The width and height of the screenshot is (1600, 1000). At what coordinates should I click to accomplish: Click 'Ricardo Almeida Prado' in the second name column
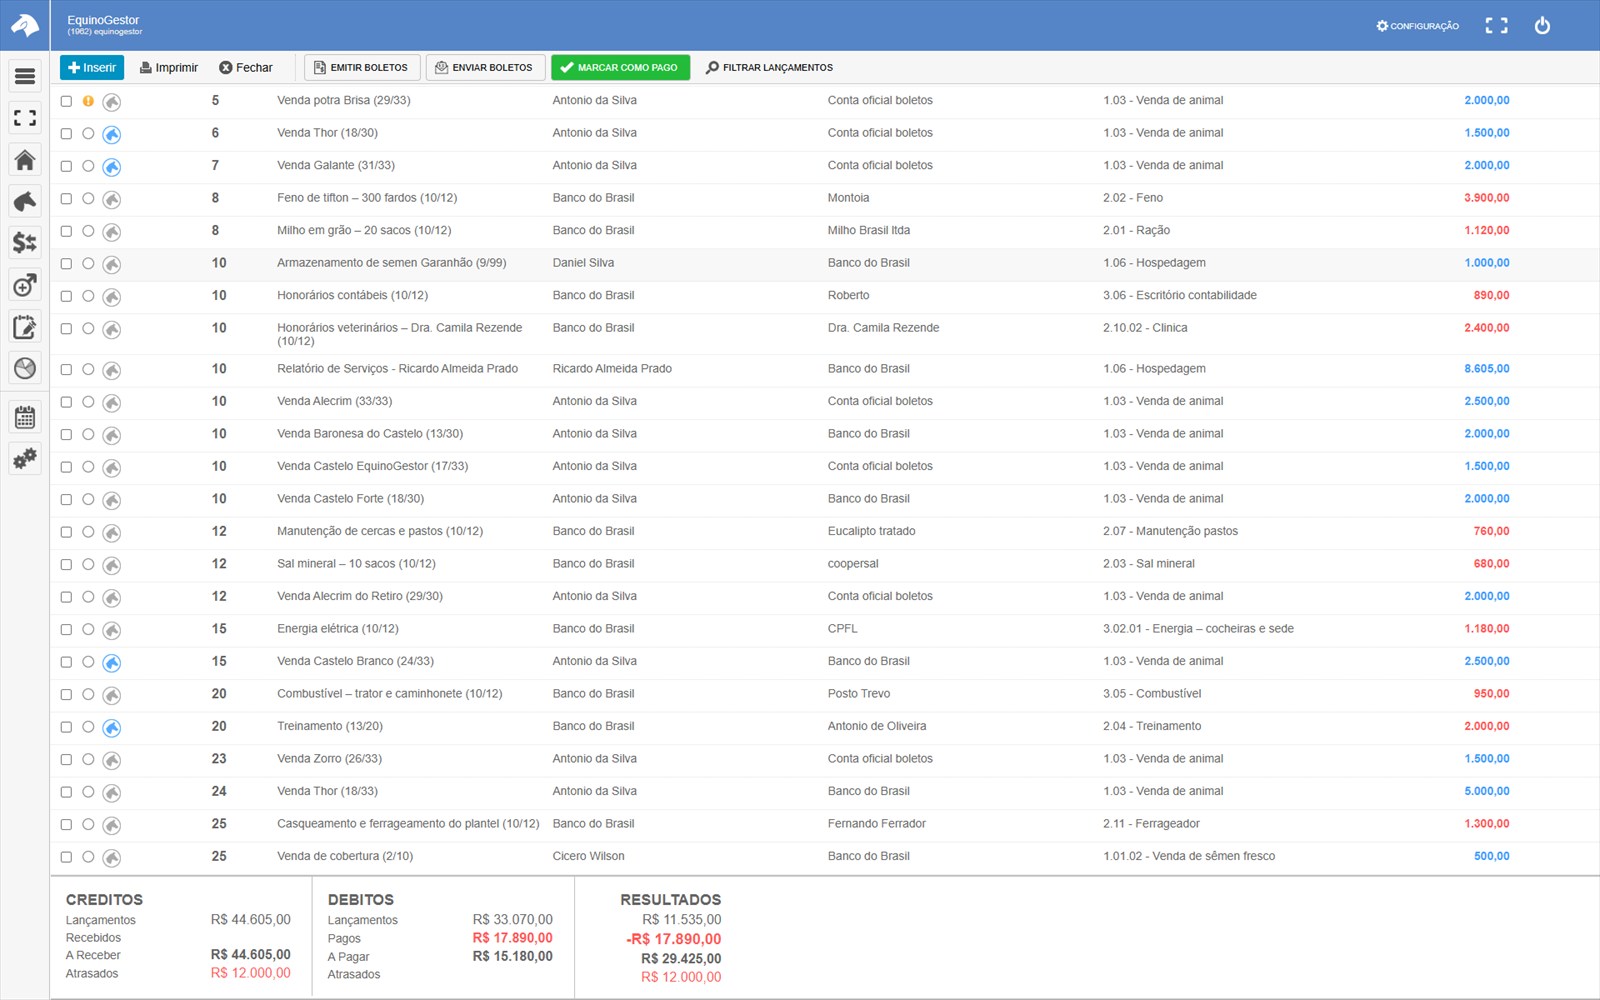point(612,369)
